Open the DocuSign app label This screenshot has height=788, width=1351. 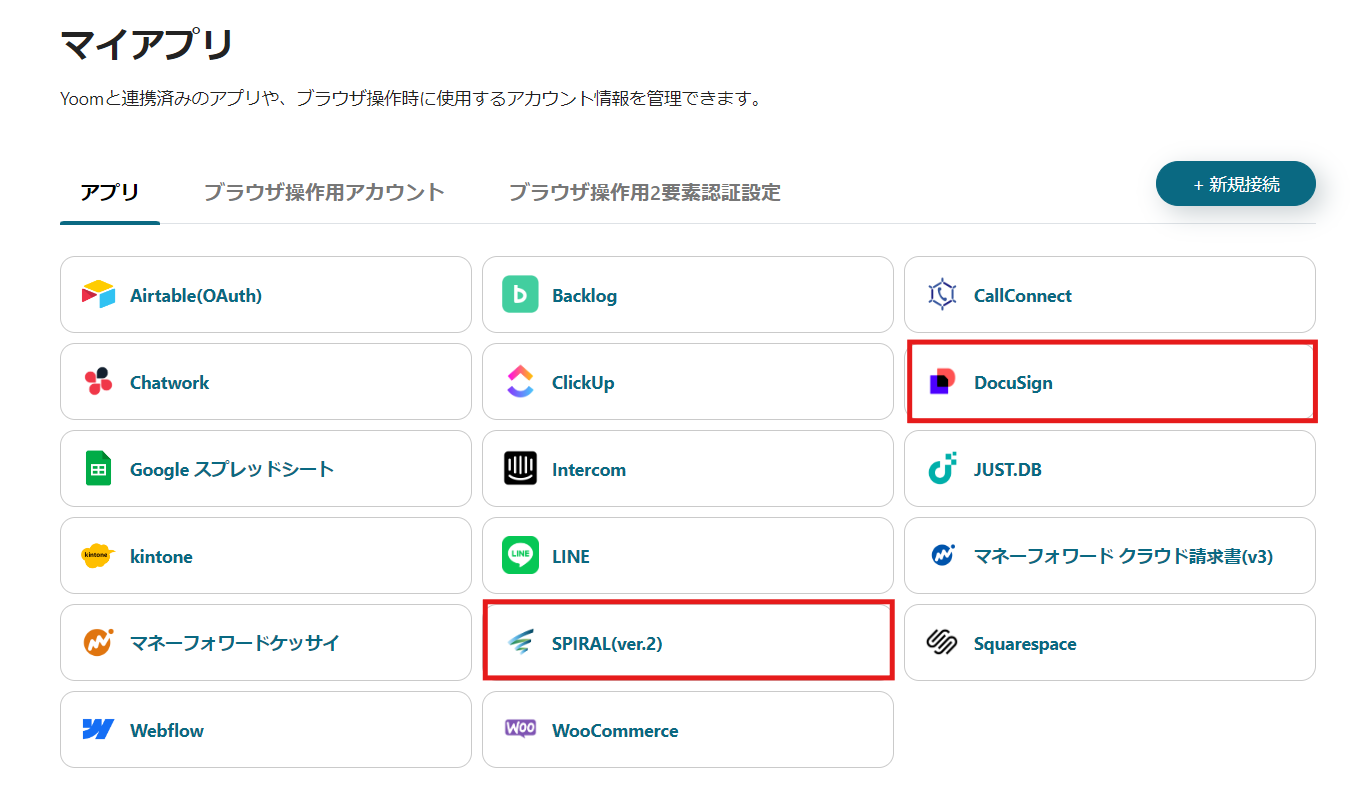tap(1013, 383)
